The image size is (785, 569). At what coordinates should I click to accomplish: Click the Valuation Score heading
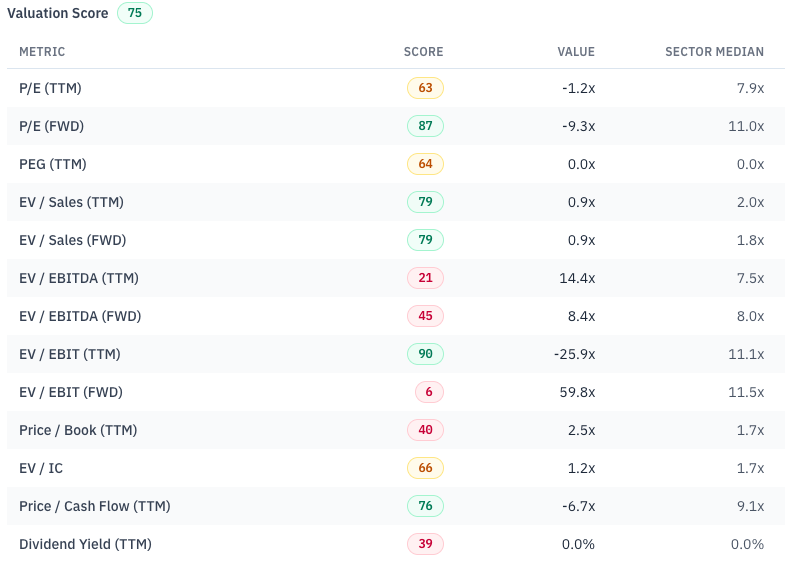pyautogui.click(x=58, y=13)
